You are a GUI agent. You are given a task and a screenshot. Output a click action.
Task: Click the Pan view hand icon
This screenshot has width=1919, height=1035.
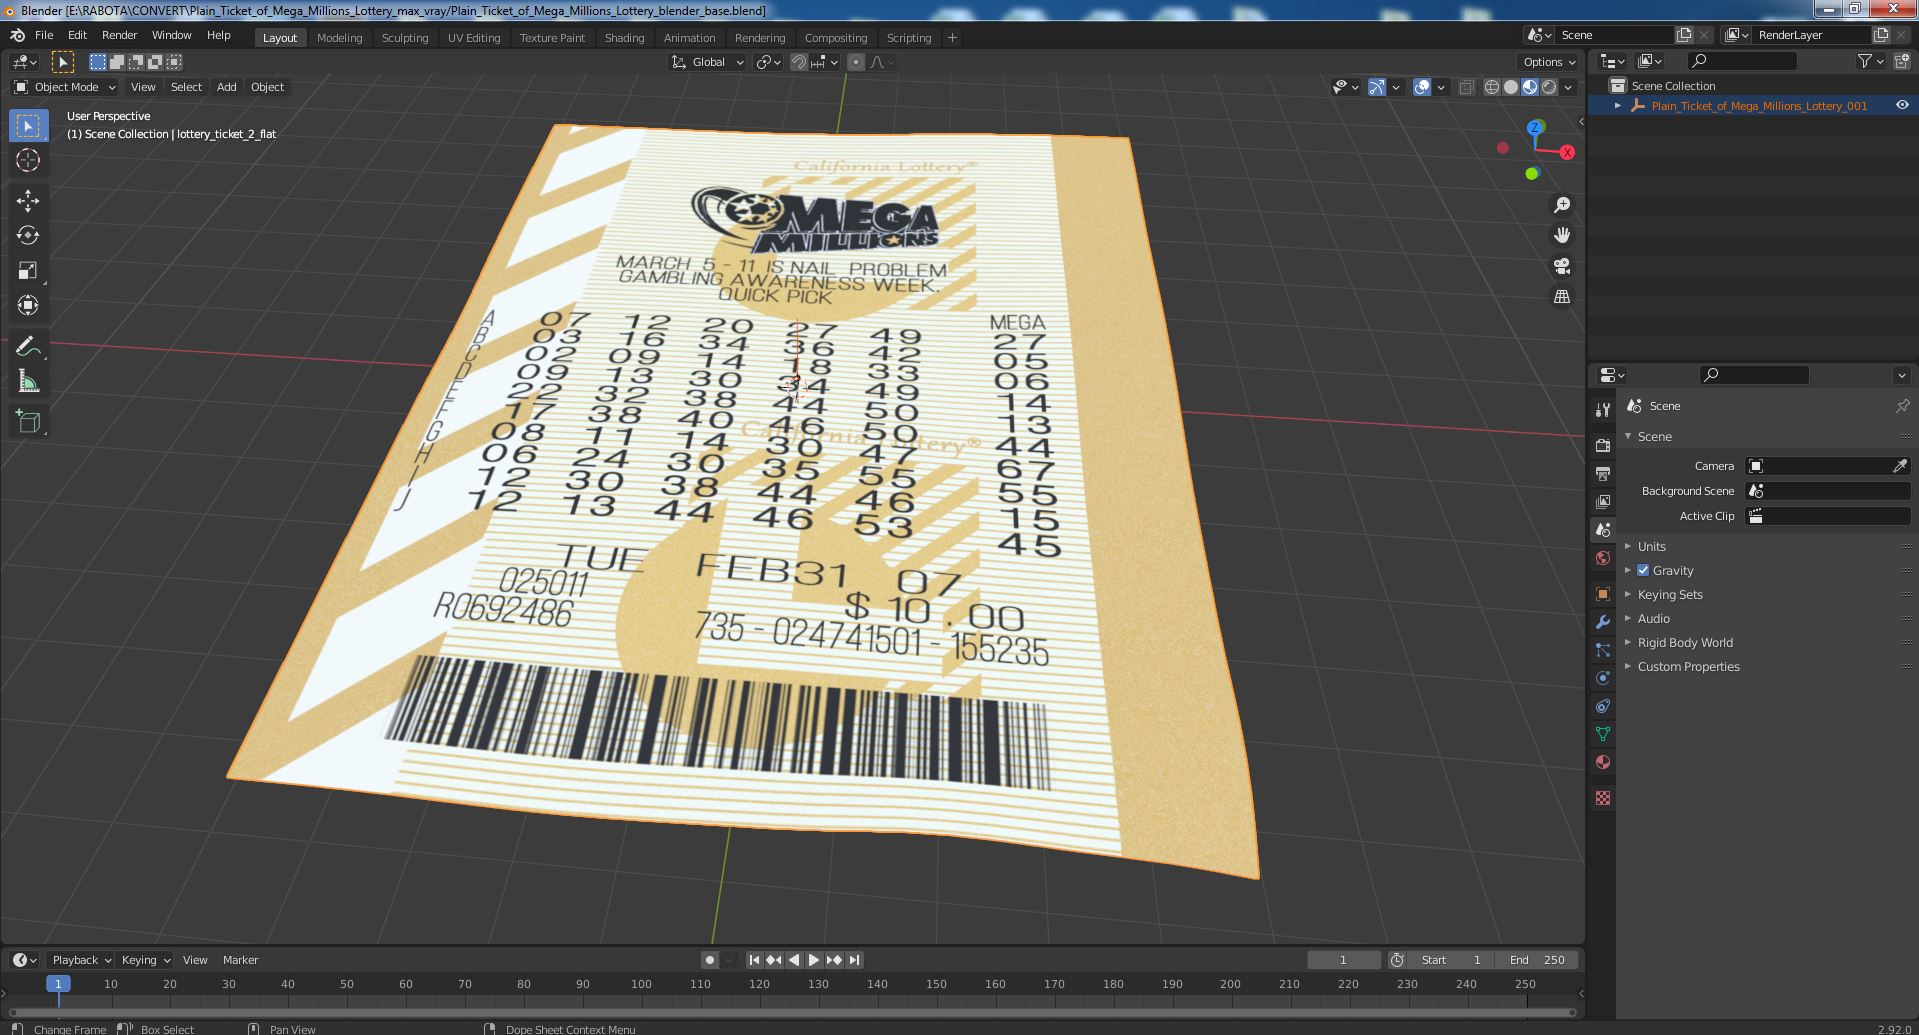point(1561,235)
